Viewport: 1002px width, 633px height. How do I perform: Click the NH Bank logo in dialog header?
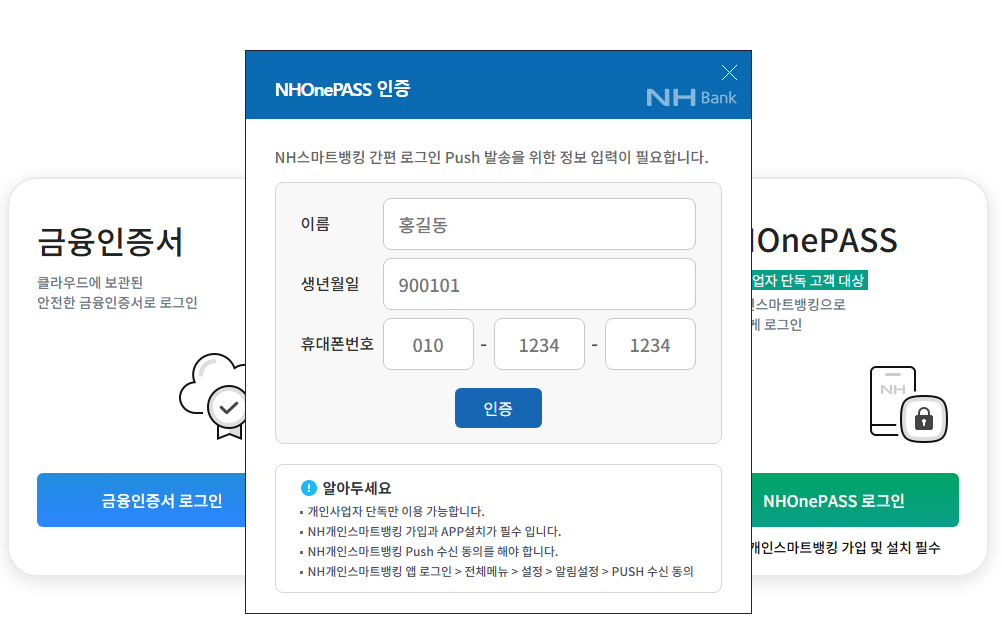(691, 98)
